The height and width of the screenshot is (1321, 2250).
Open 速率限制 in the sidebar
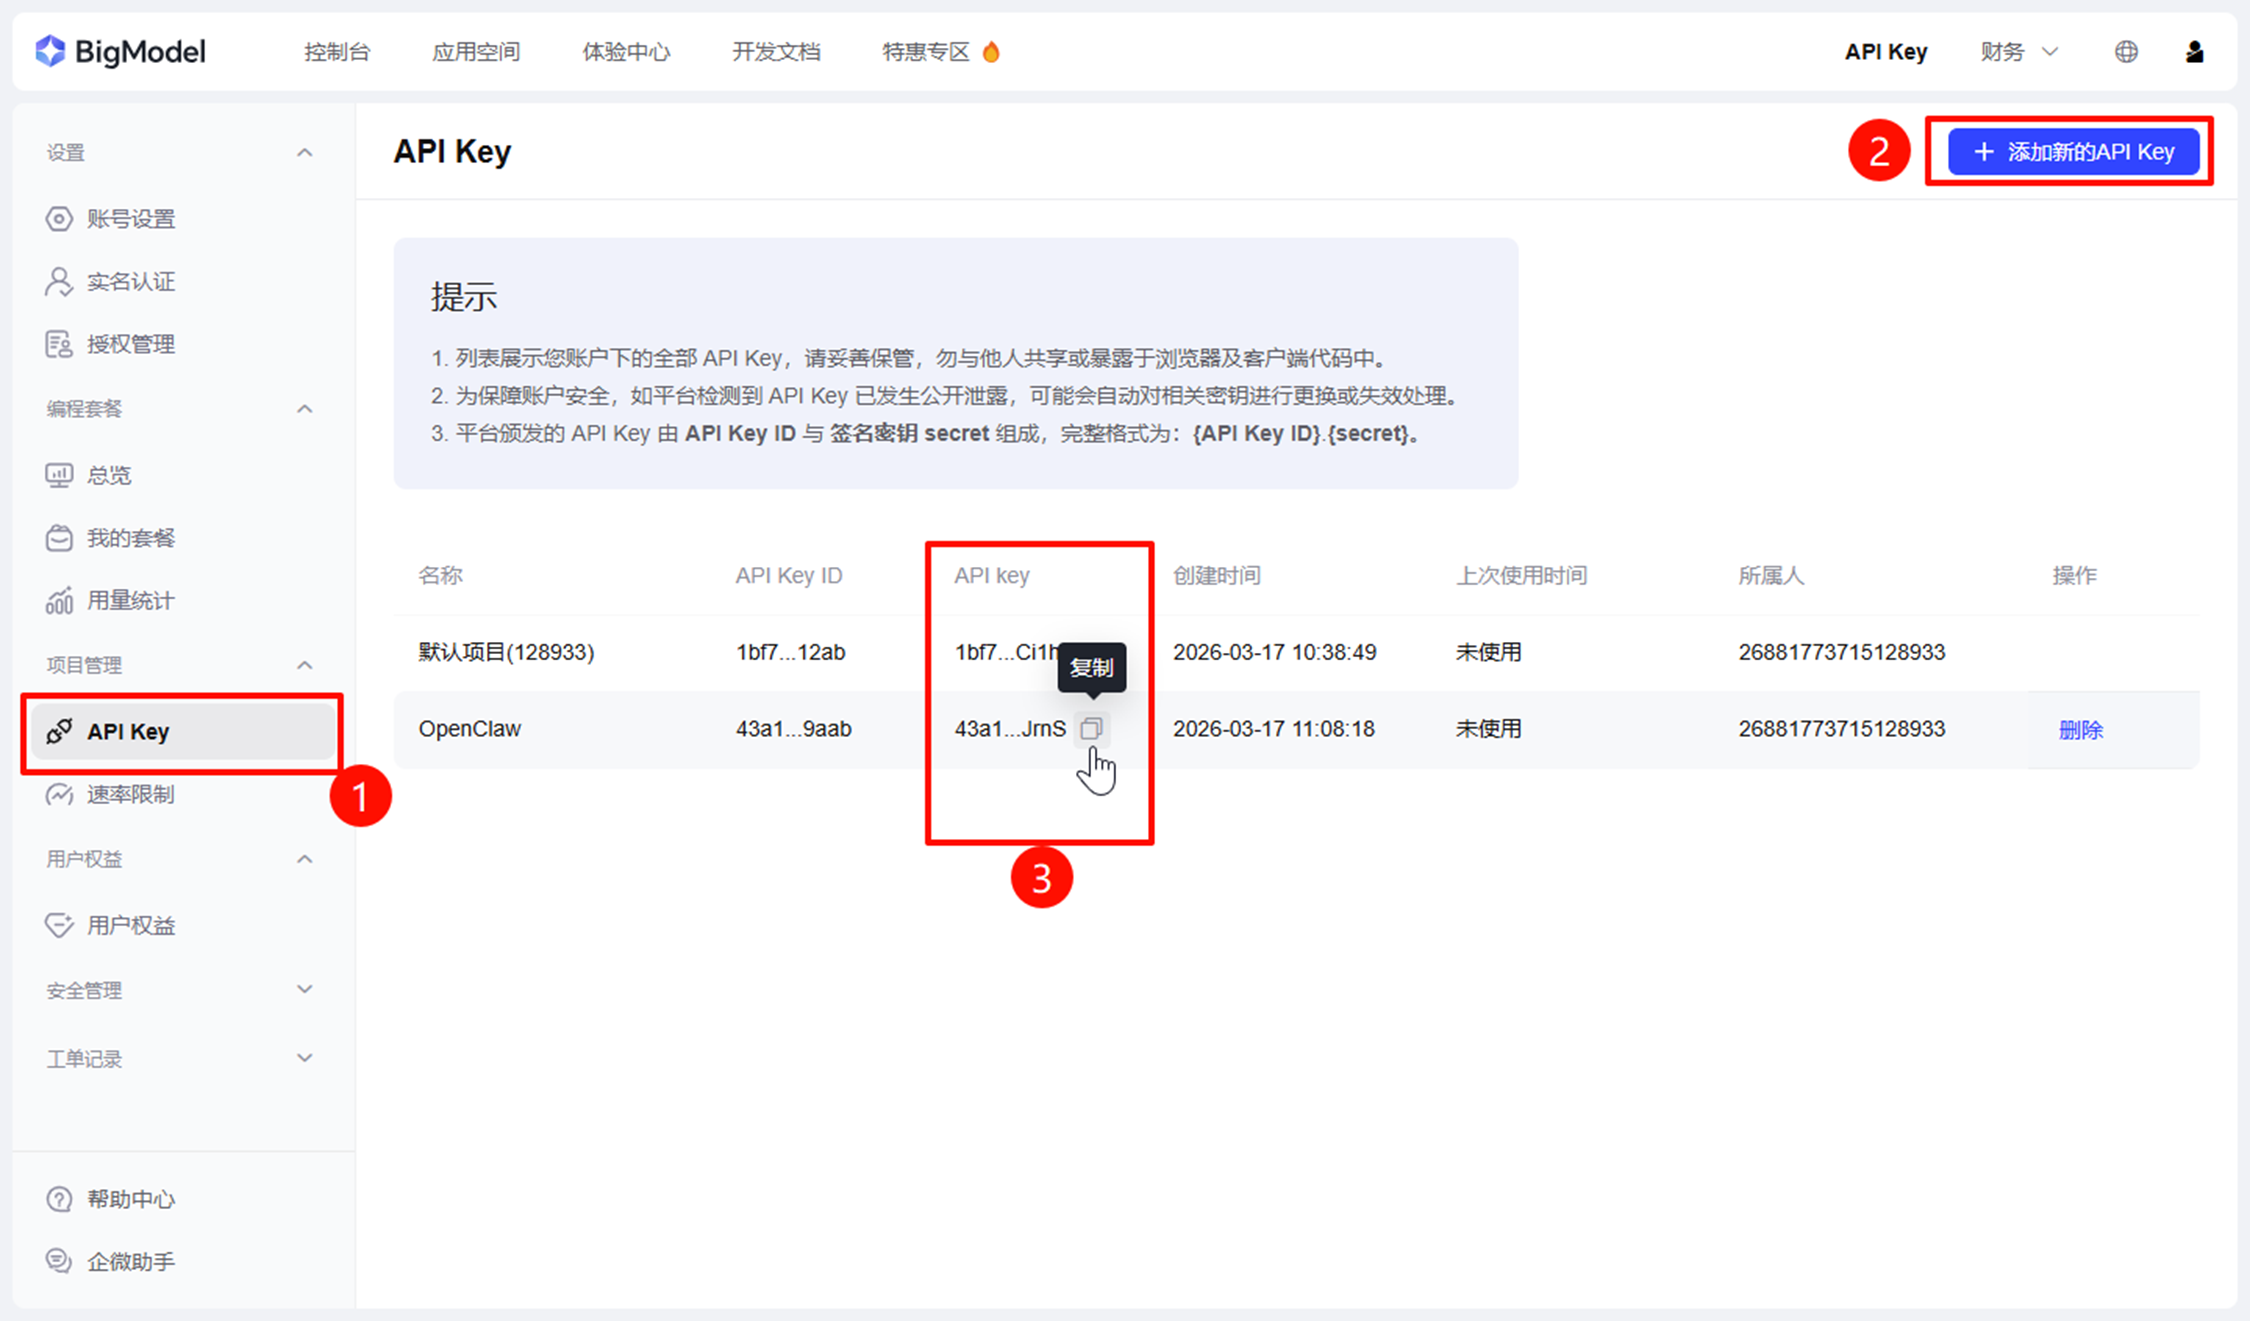130,794
